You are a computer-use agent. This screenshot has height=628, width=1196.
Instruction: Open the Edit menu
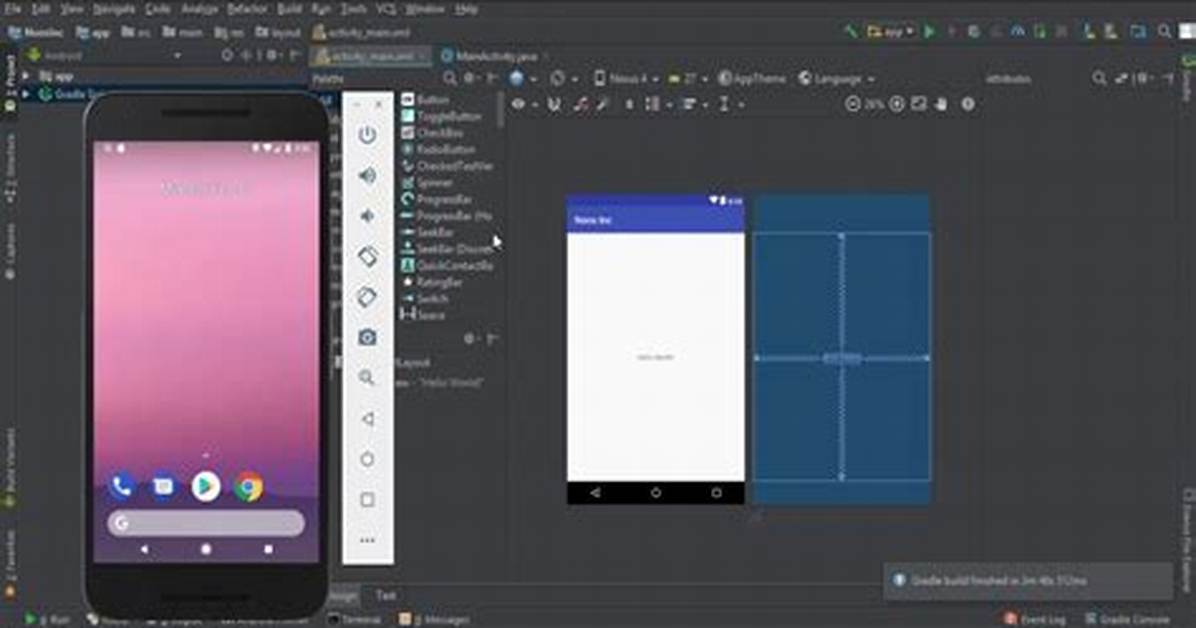point(41,9)
